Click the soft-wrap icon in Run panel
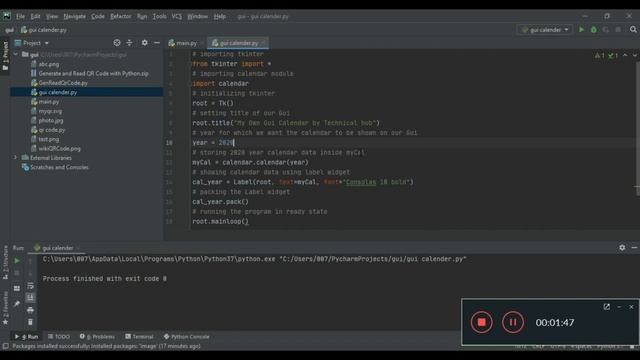Screen dimensions: 640x360 click(30, 286)
